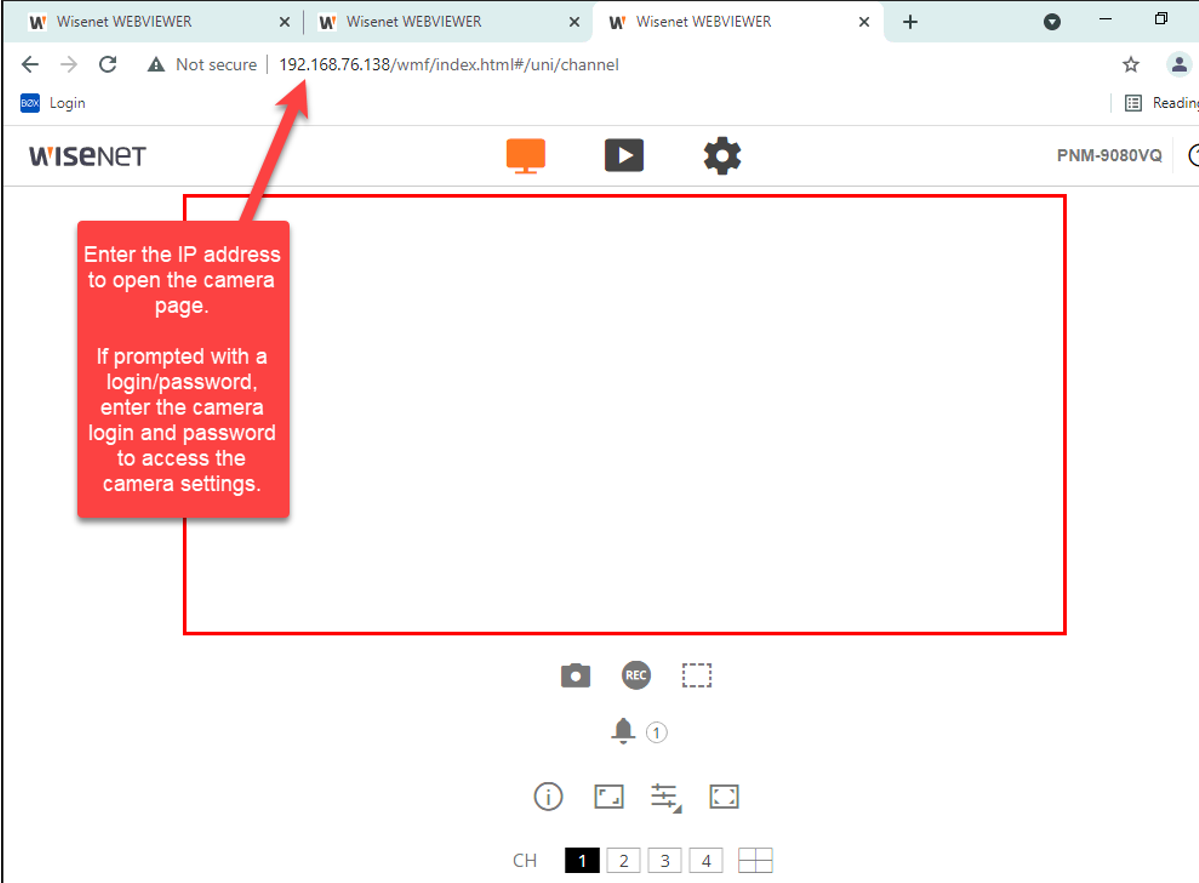Switch to channel 3

(664, 861)
